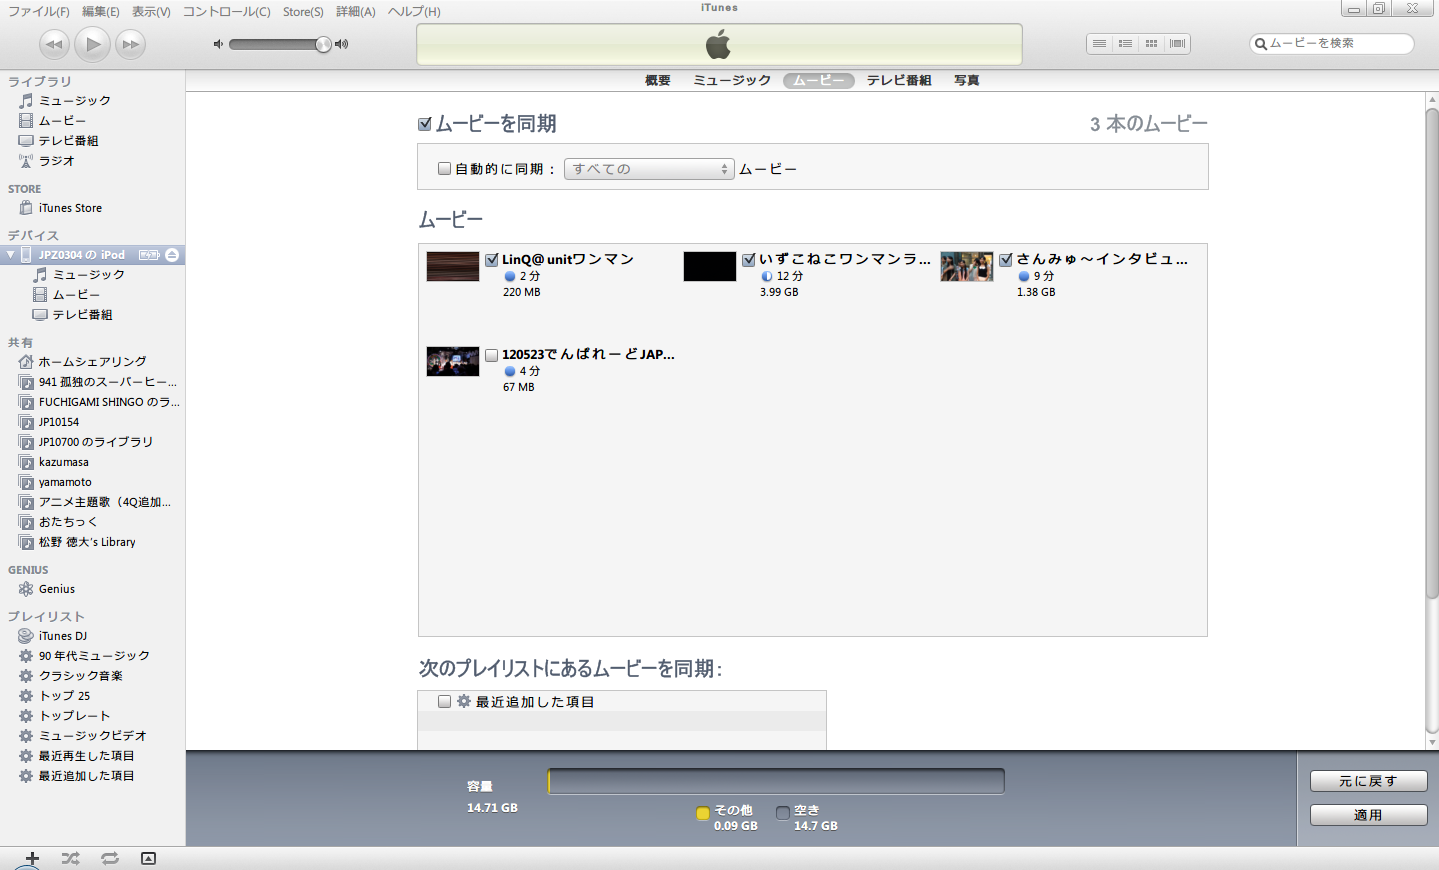Click the iPod capacity bar
The height and width of the screenshot is (870, 1439).
[776, 781]
